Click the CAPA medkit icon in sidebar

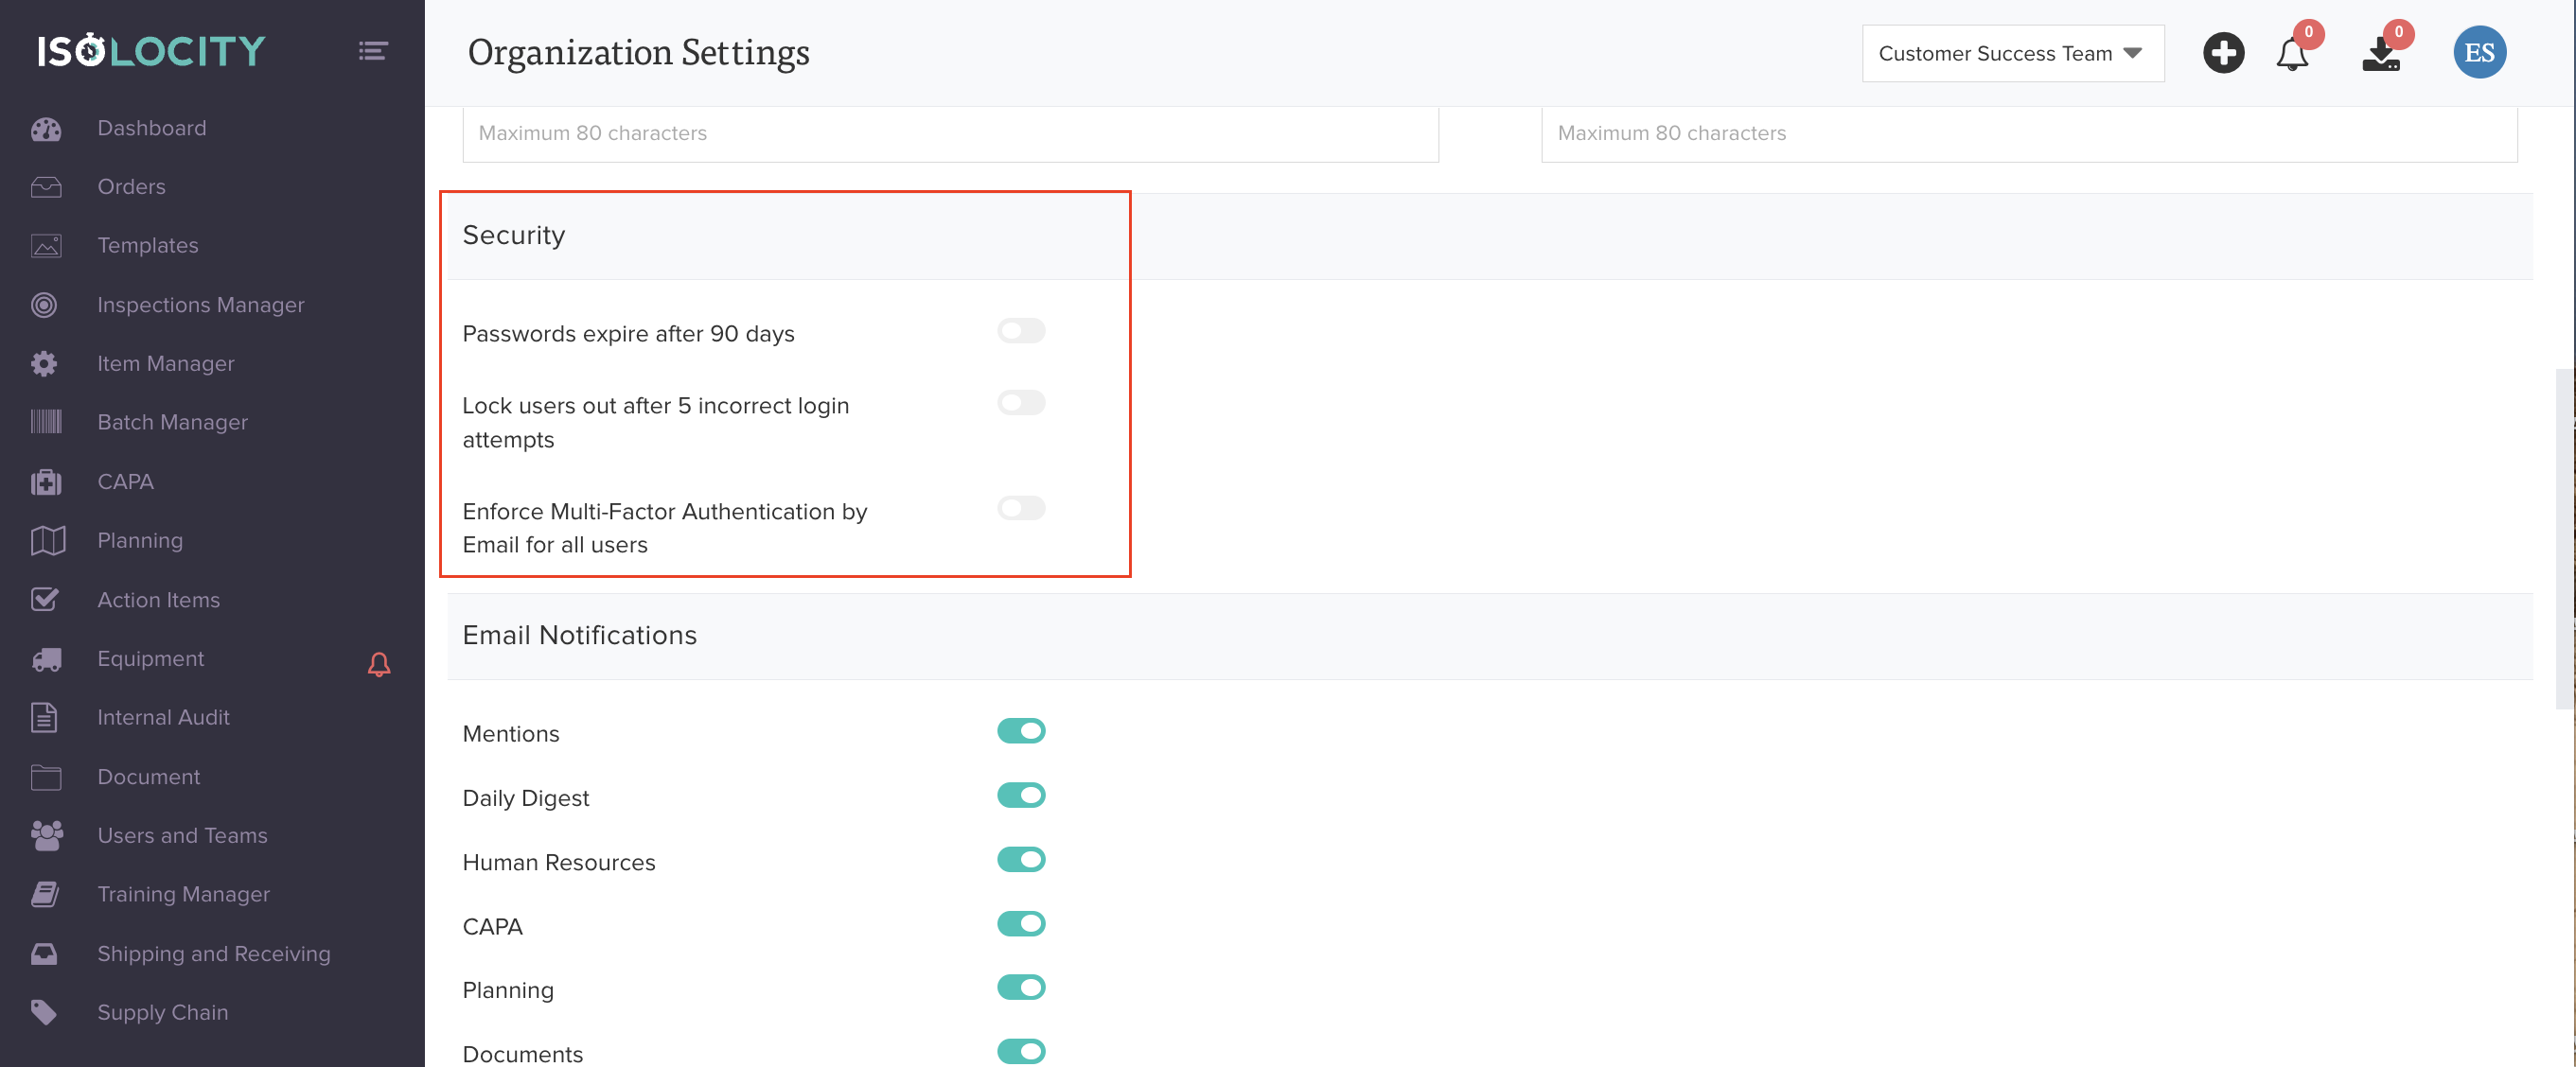45,482
